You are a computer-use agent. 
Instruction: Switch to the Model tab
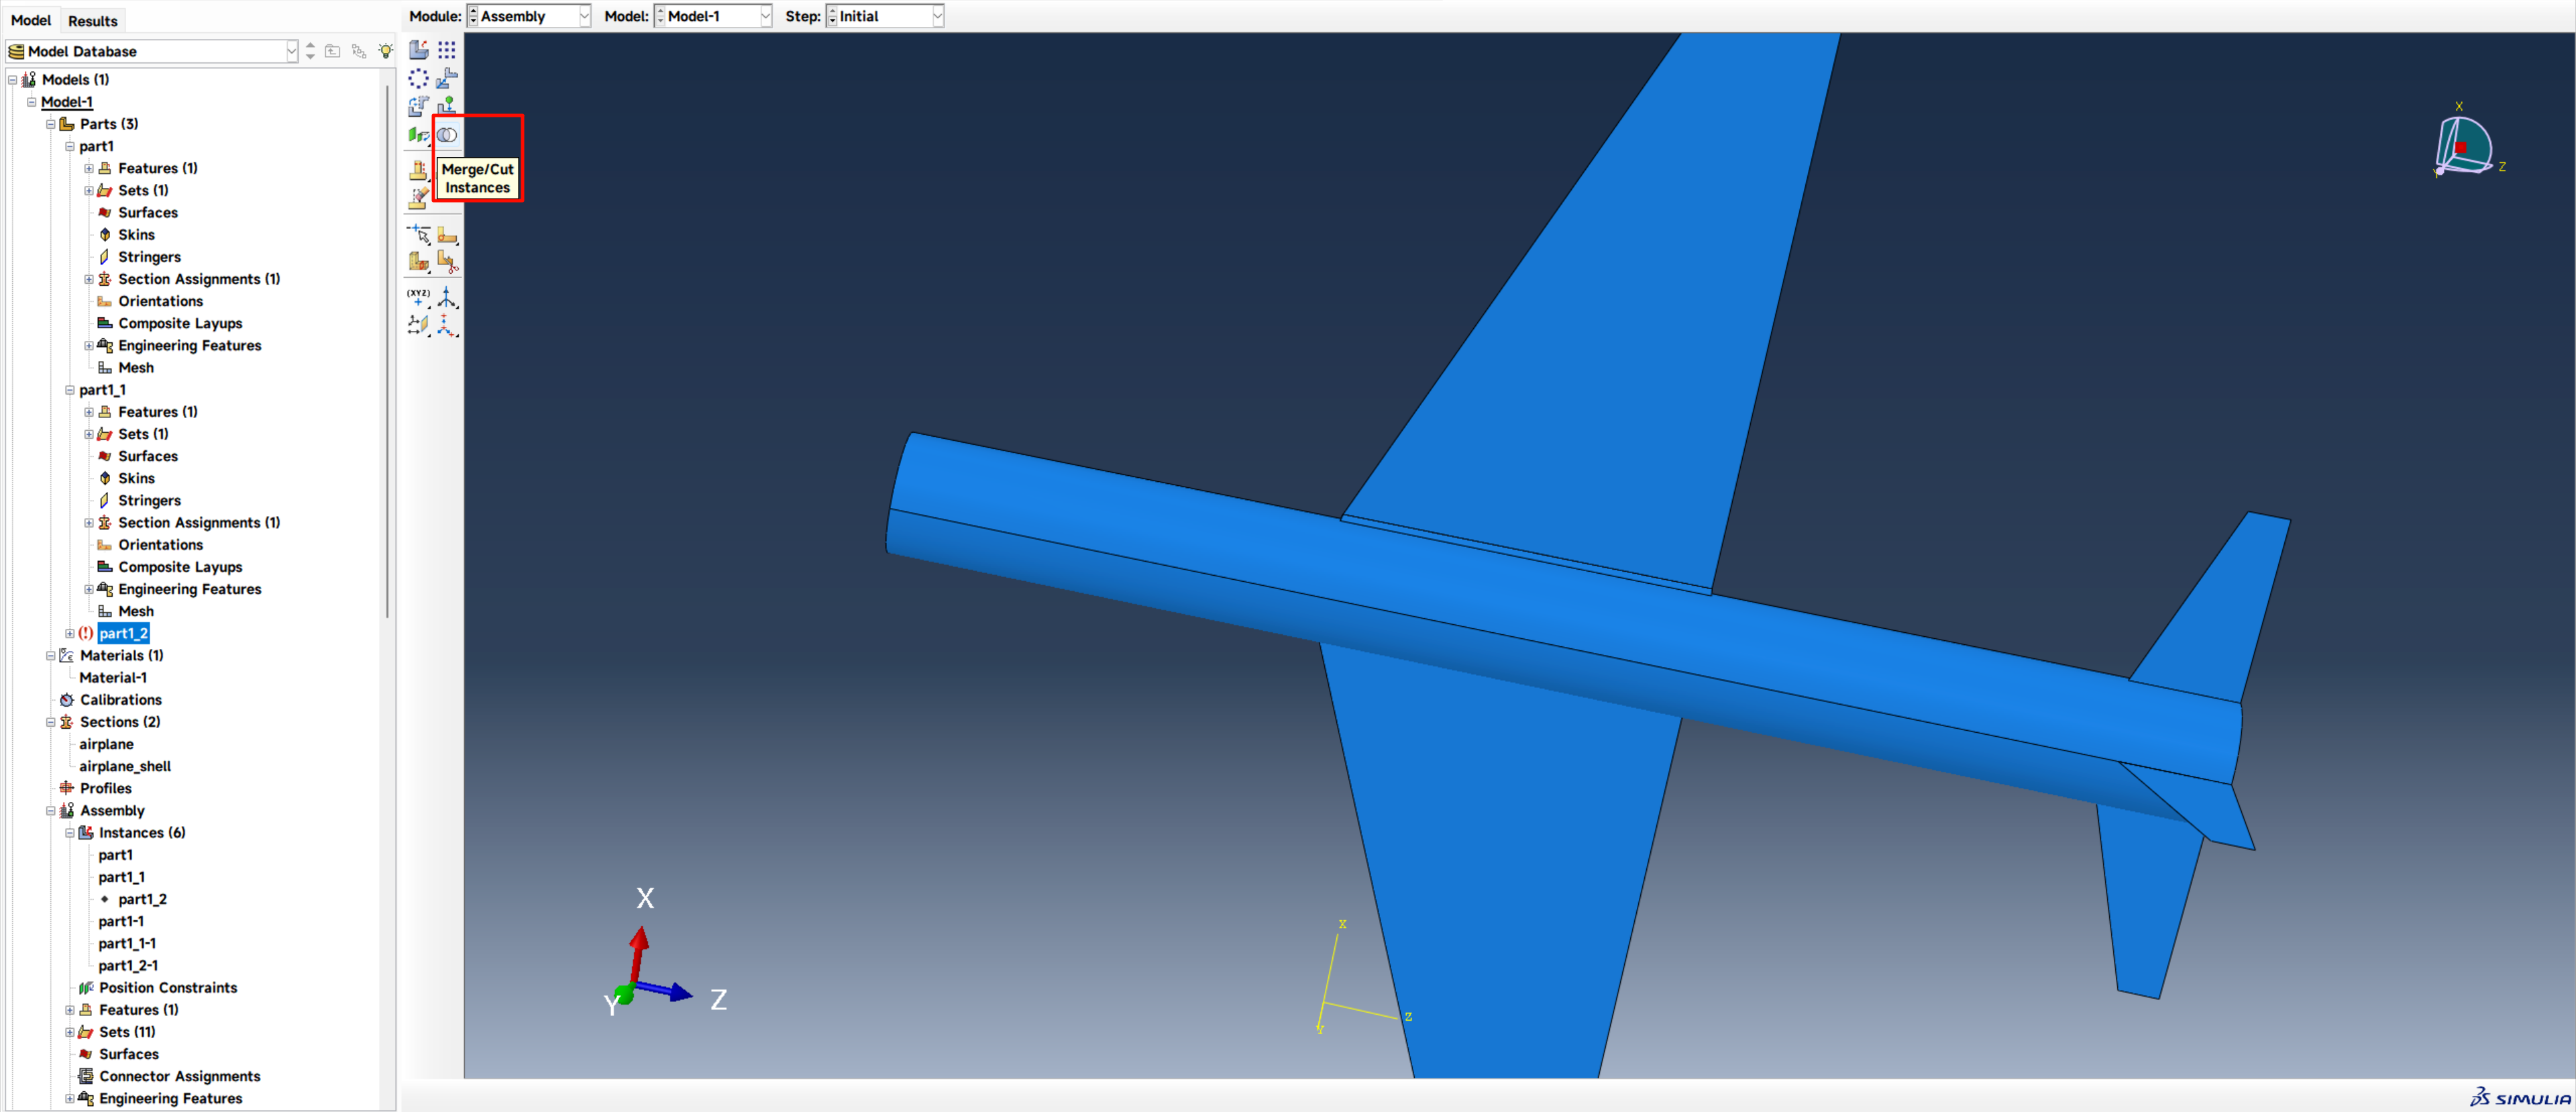click(x=31, y=20)
